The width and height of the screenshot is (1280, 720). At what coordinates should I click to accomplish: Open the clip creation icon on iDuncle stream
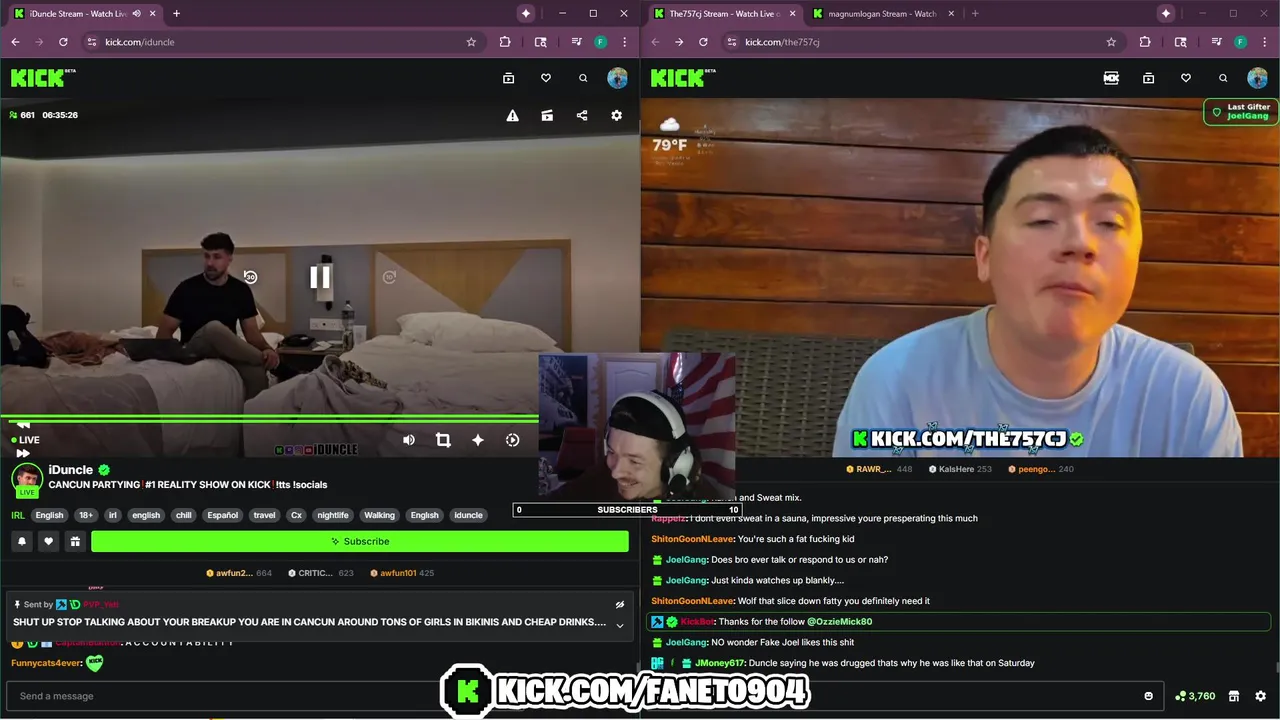[547, 115]
